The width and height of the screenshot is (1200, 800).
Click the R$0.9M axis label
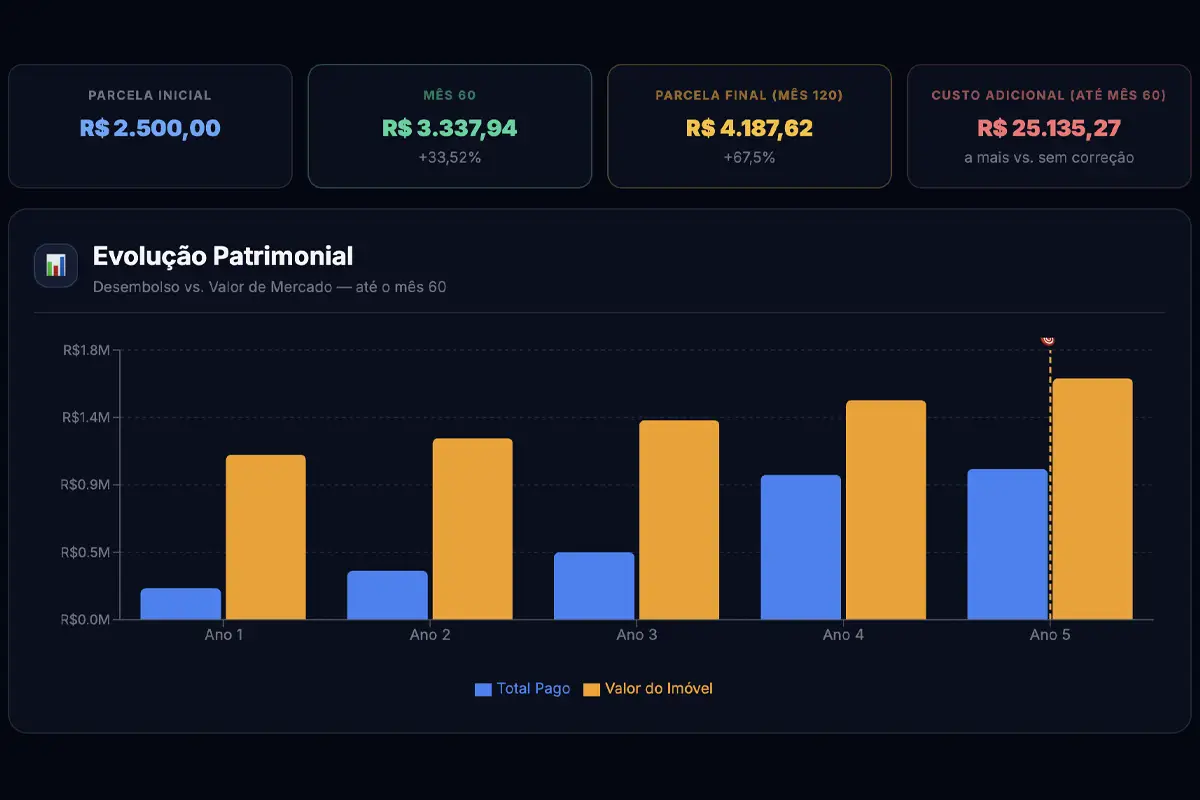(x=85, y=485)
